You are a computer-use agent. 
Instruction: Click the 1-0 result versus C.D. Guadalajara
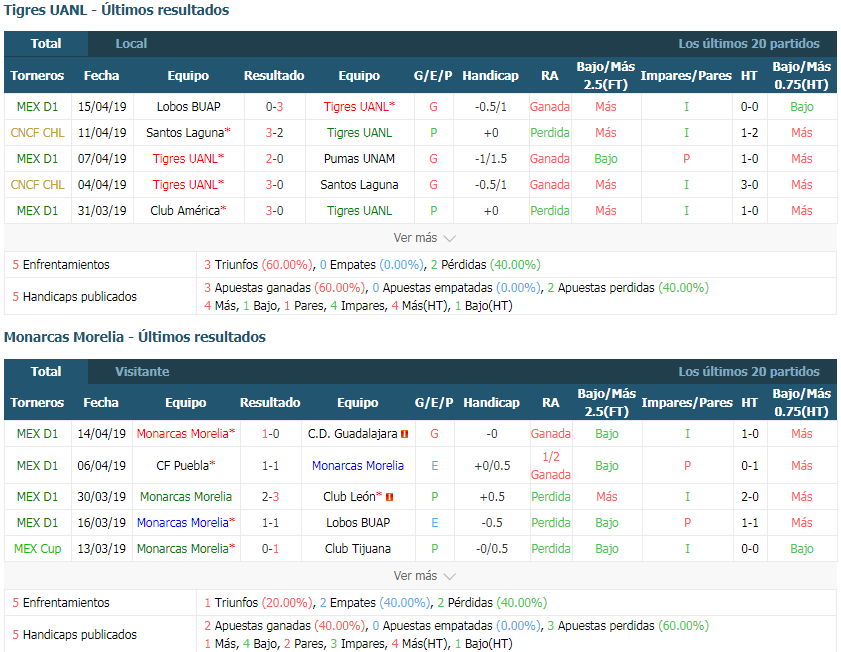coord(270,434)
